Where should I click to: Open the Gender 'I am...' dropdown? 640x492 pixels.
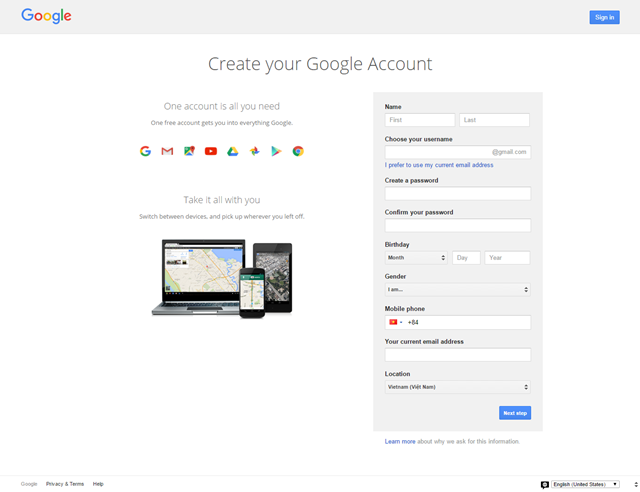tap(458, 289)
